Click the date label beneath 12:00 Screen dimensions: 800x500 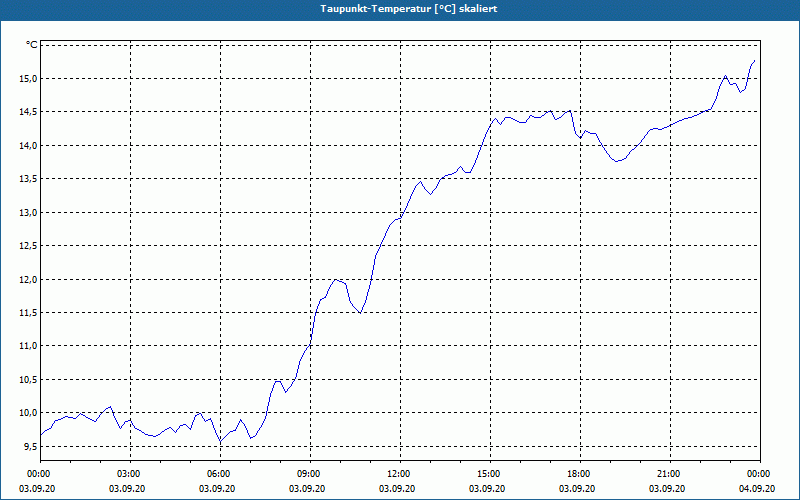pyautogui.click(x=397, y=489)
